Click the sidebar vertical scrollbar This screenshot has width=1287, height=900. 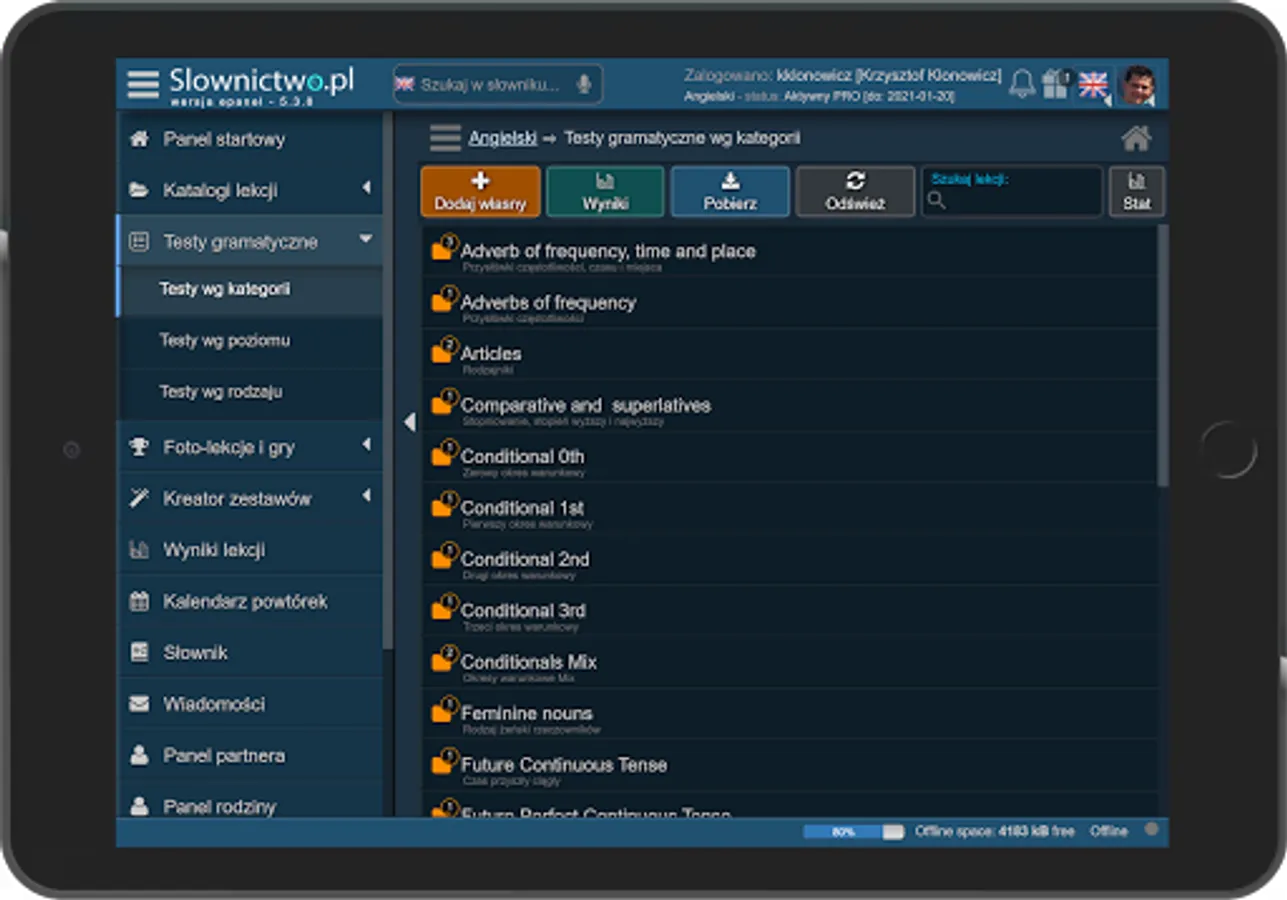pos(388,380)
